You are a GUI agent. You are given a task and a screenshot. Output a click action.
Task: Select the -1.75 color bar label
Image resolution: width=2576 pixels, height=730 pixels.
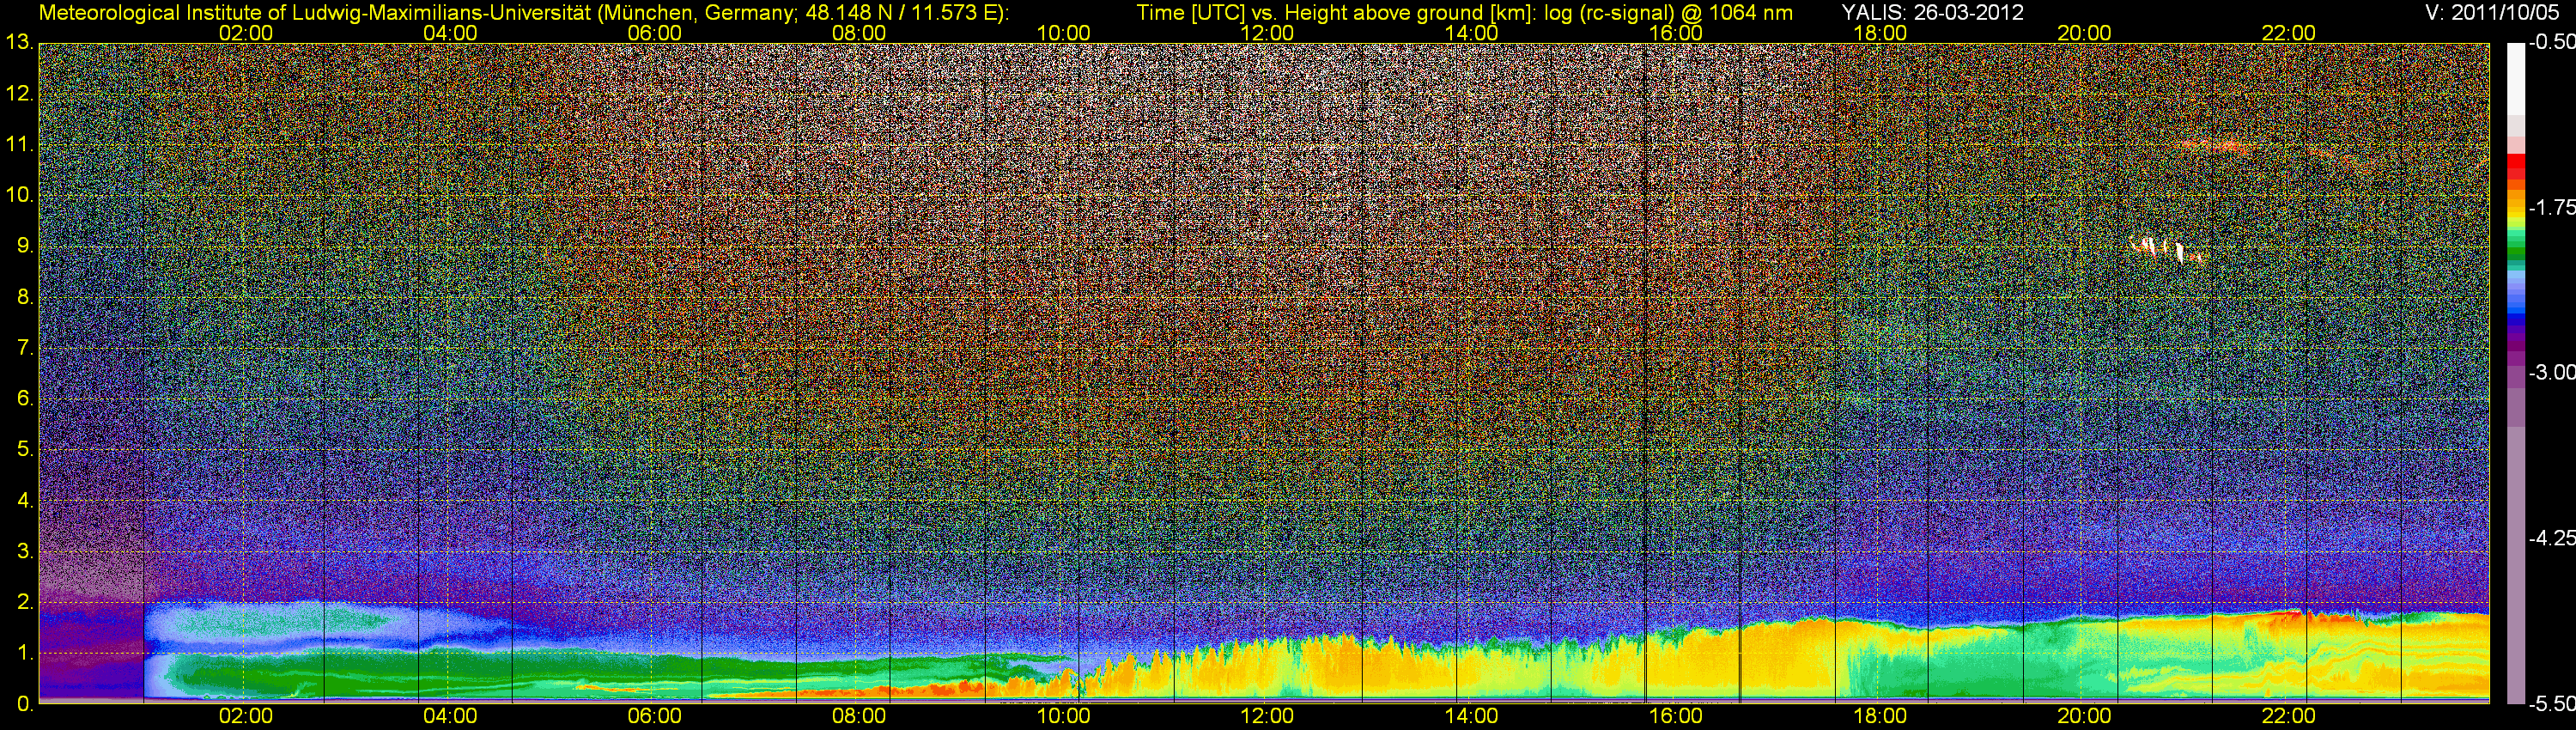pyautogui.click(x=2552, y=207)
